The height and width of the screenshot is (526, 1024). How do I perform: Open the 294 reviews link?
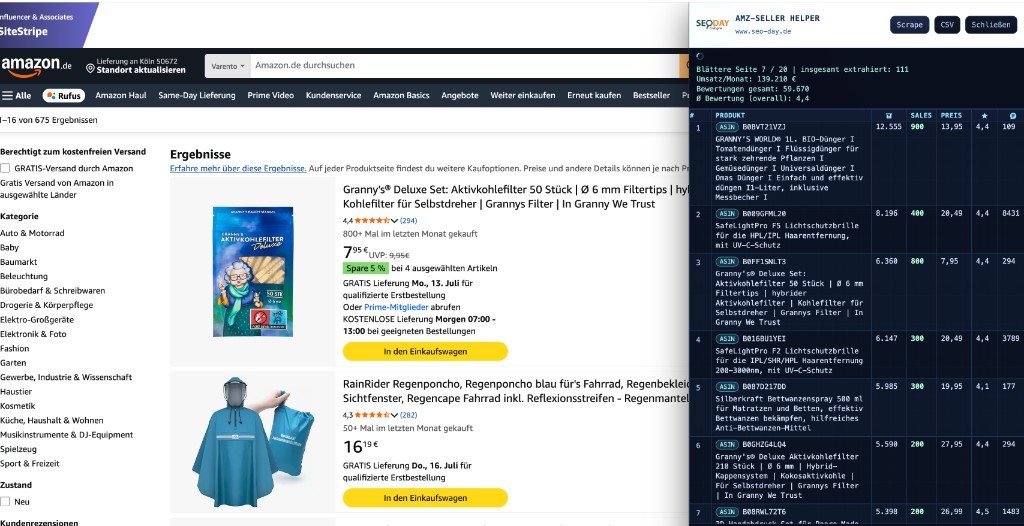[x=409, y=221]
